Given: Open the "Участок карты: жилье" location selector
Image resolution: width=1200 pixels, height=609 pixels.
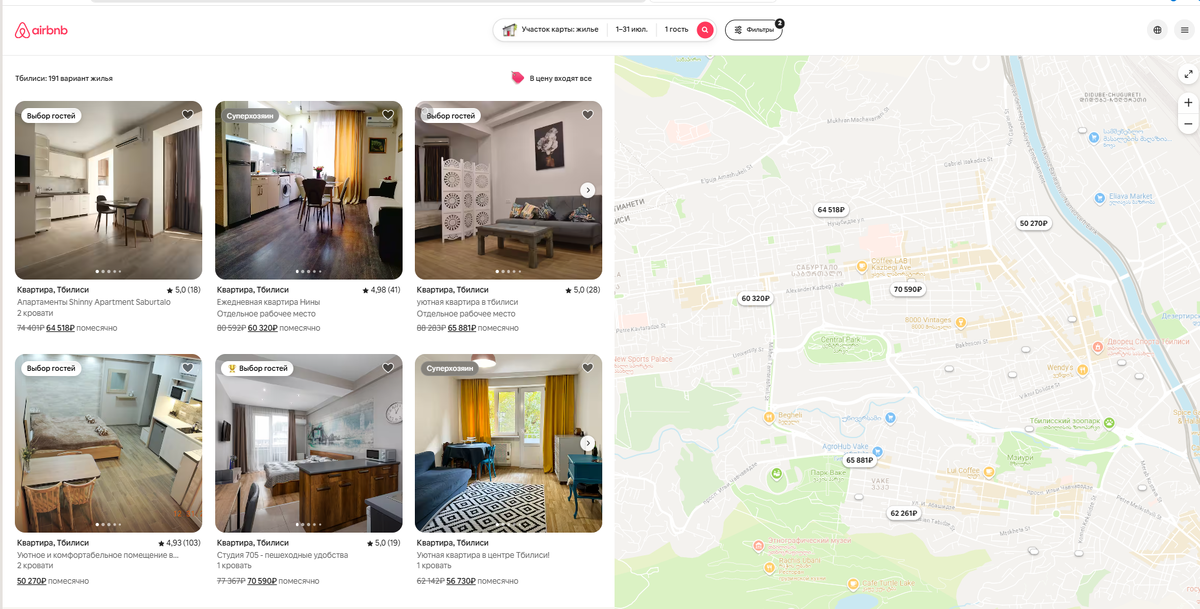Looking at the screenshot, I should (x=551, y=30).
